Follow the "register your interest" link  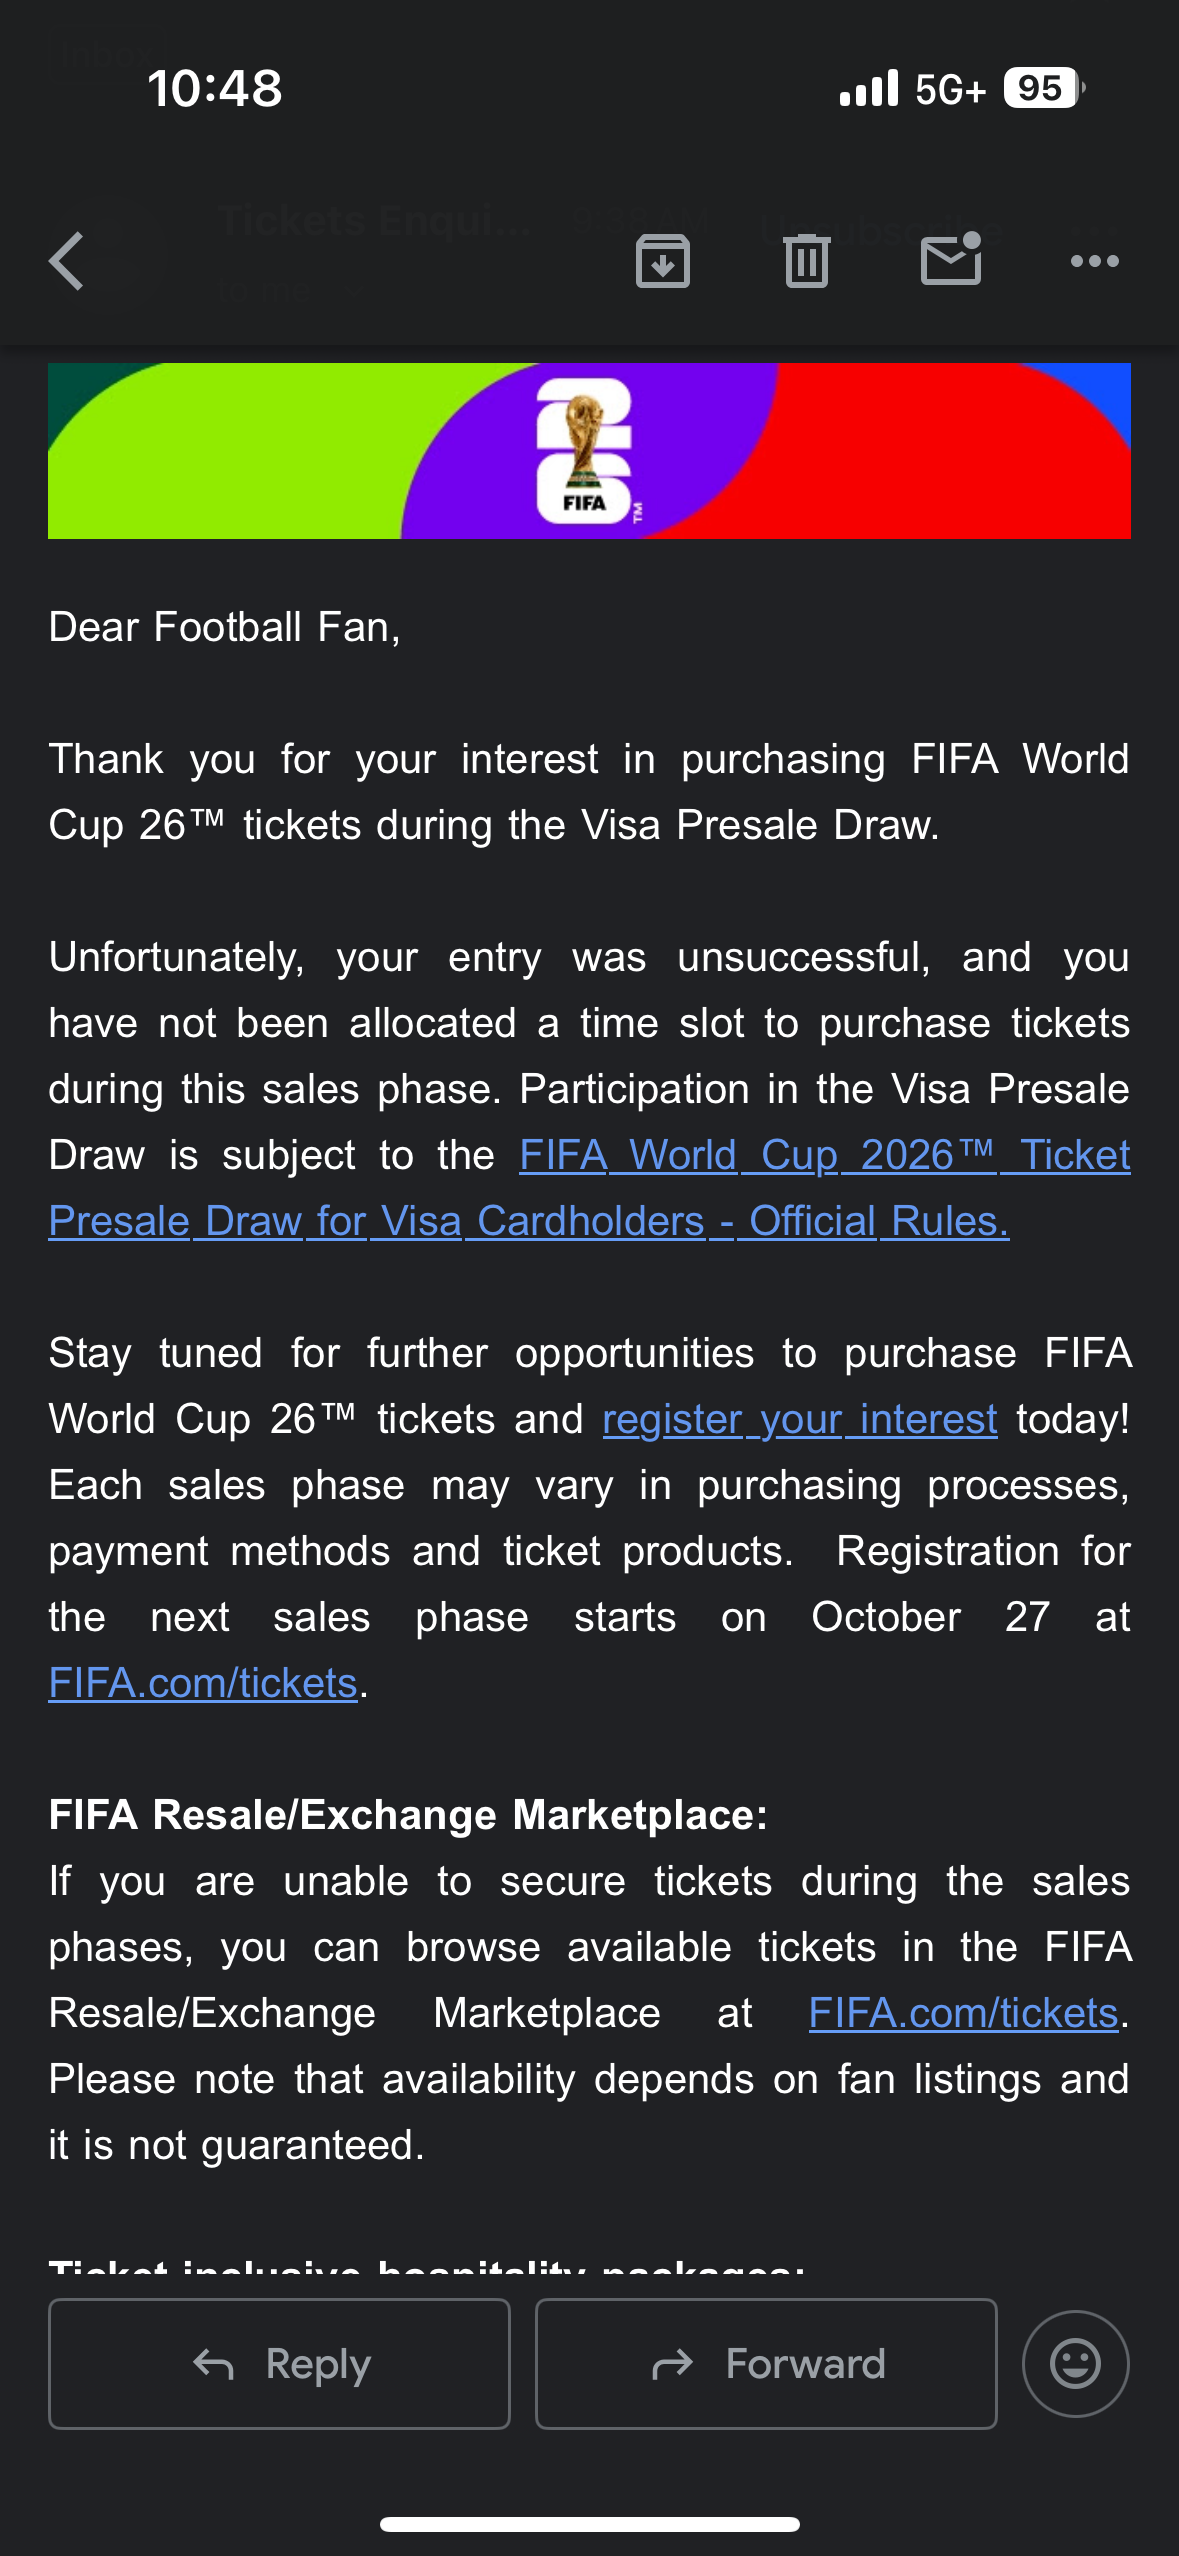800,1419
